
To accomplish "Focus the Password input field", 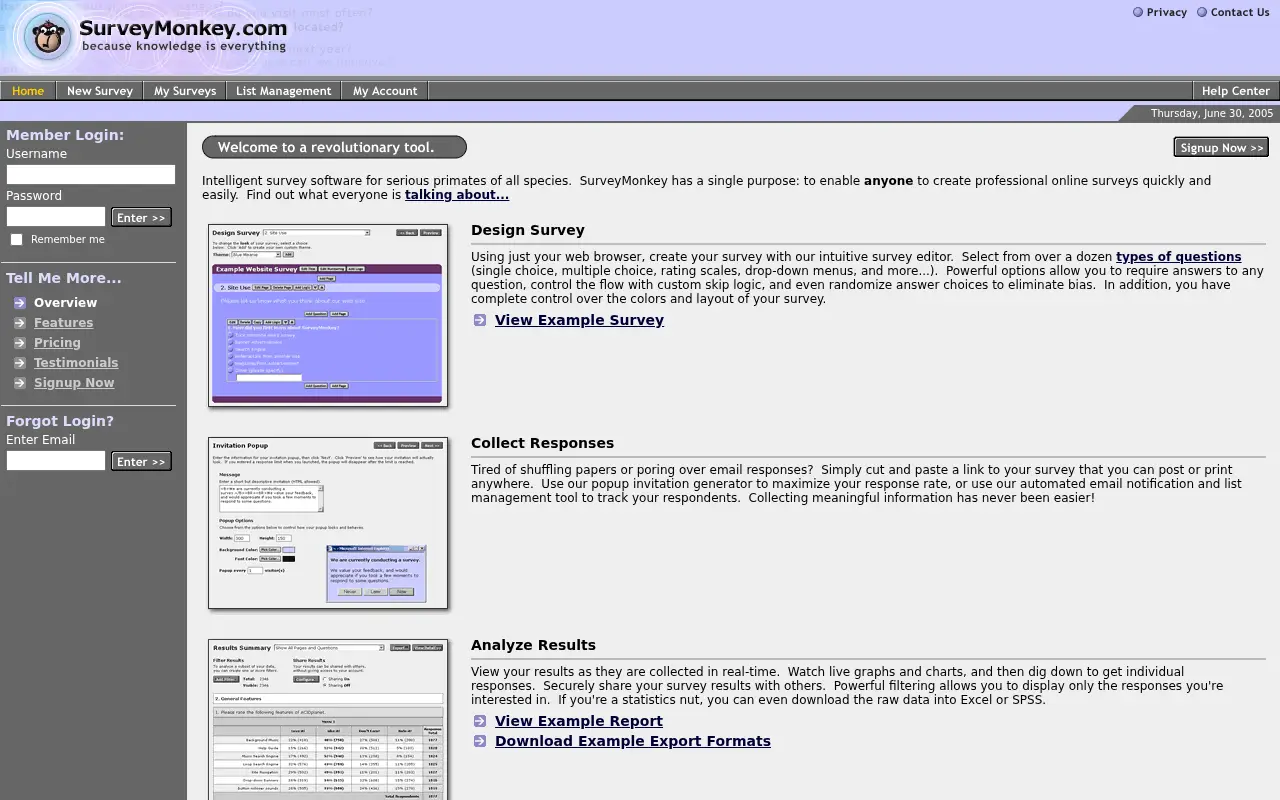I will coord(56,217).
